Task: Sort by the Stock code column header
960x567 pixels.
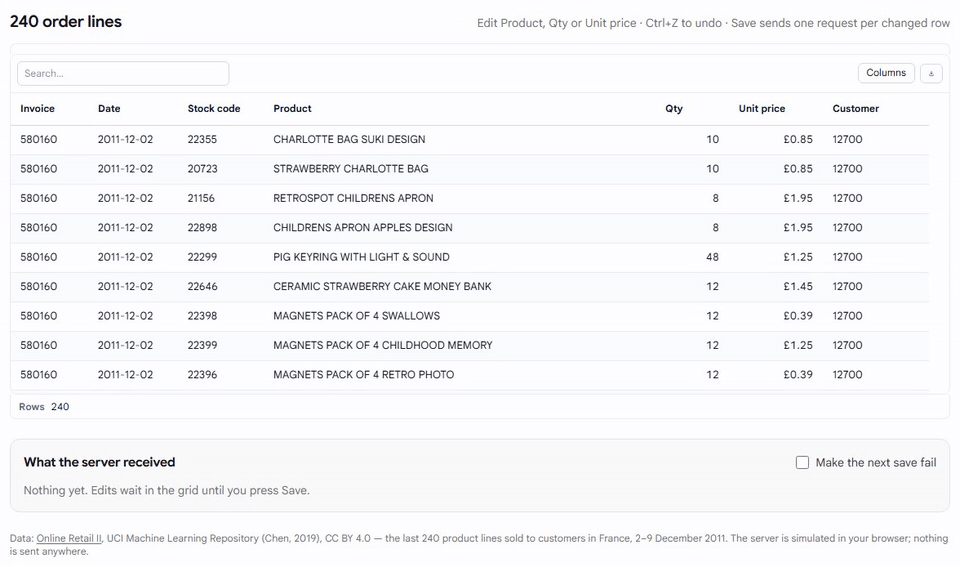Action: click(214, 108)
